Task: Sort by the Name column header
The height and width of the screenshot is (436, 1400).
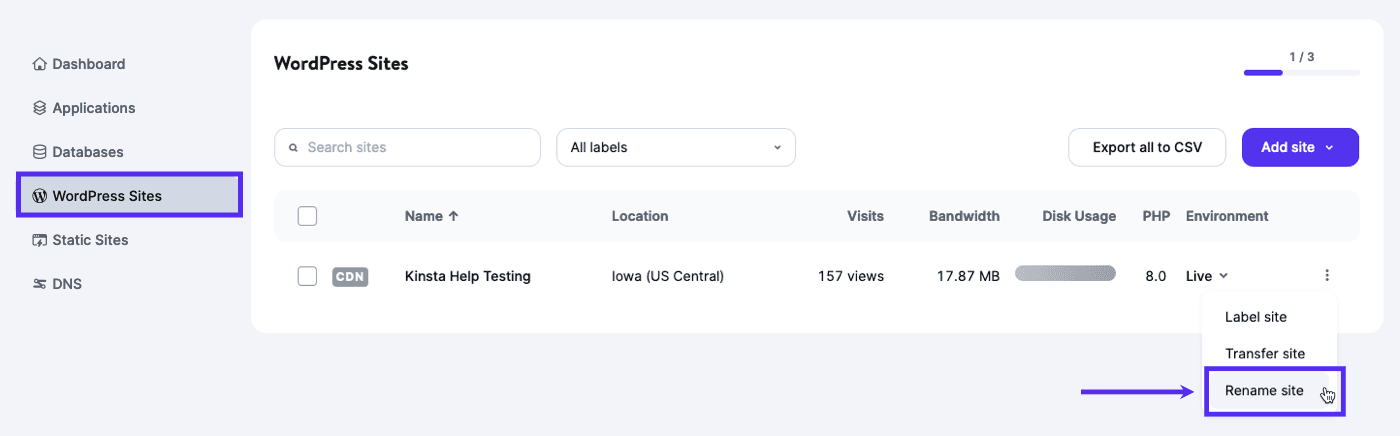Action: point(432,216)
